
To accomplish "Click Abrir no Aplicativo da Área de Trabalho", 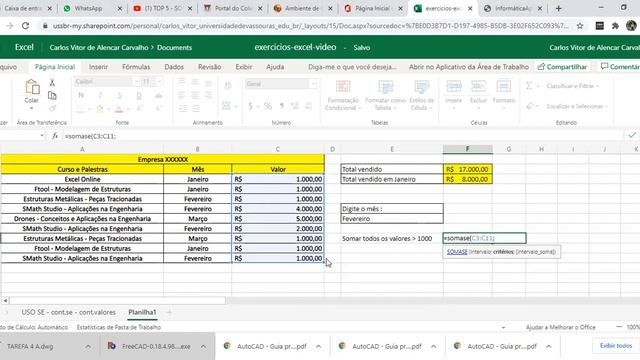I will [x=469, y=67].
